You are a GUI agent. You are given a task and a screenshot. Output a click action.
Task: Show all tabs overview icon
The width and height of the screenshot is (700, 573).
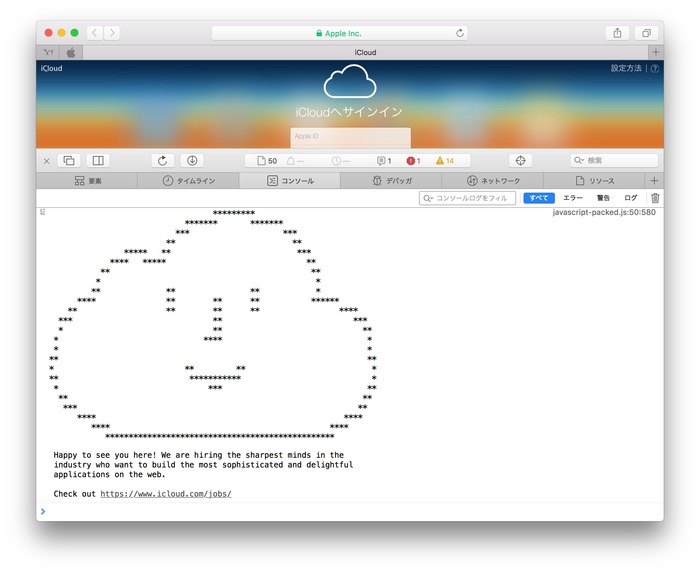646,33
